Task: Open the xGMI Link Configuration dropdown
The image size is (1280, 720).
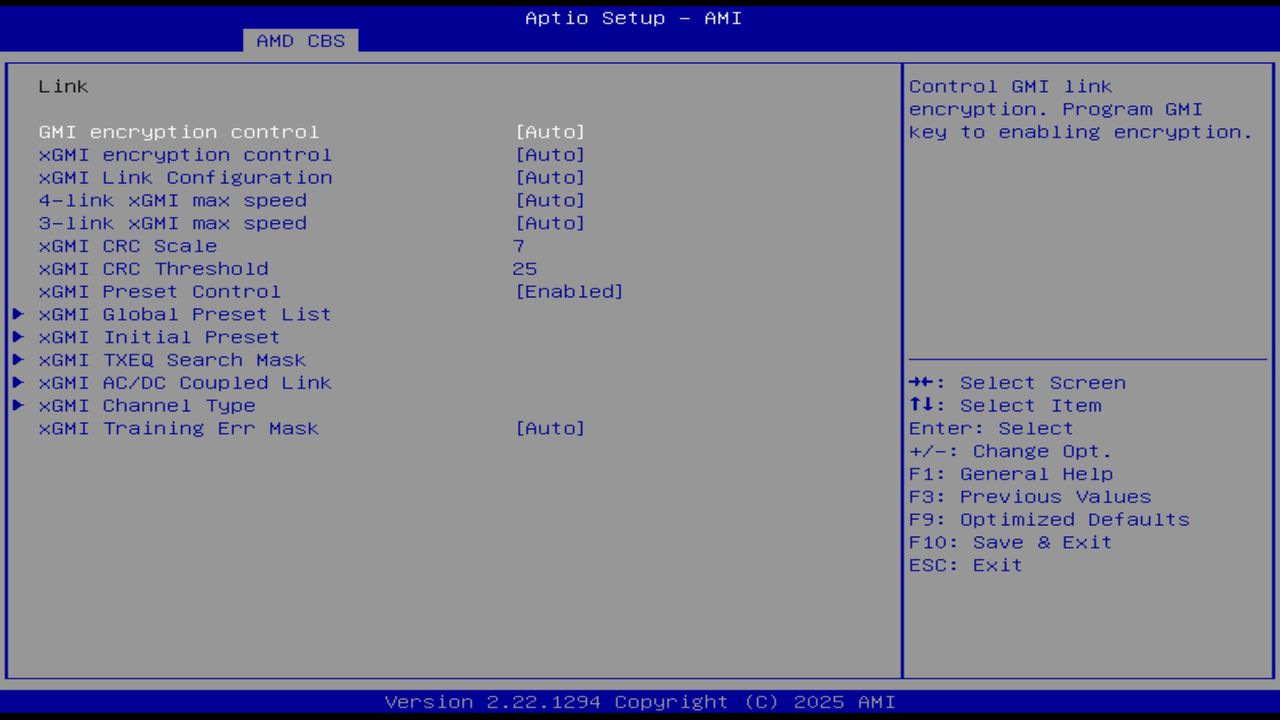Action: (185, 177)
